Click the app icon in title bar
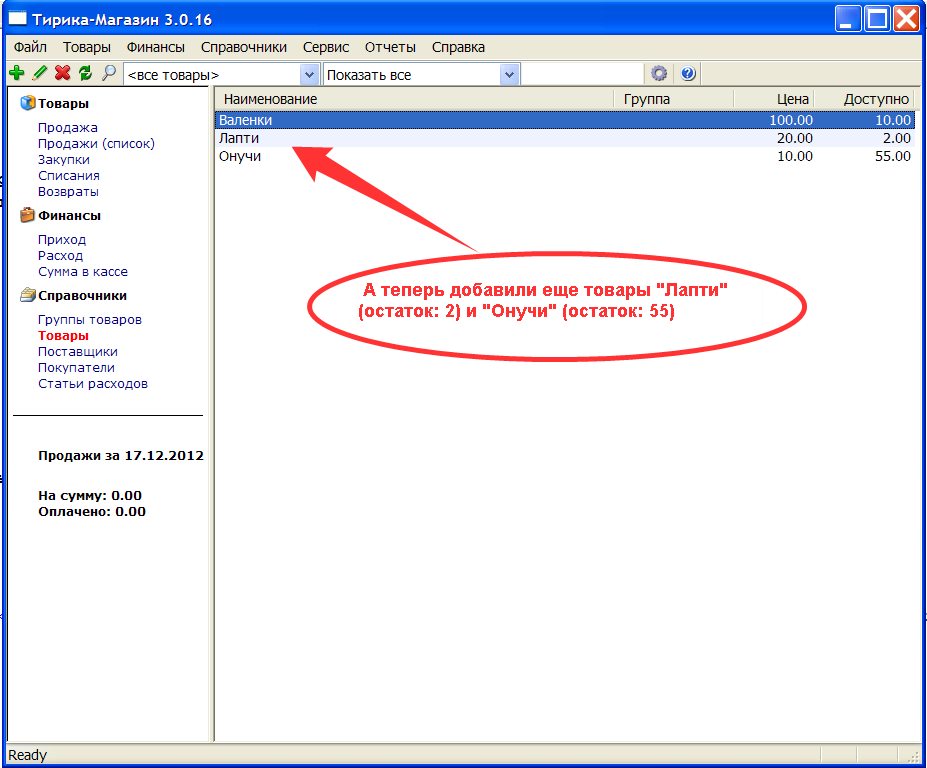The width and height of the screenshot is (927, 768). pos(18,20)
